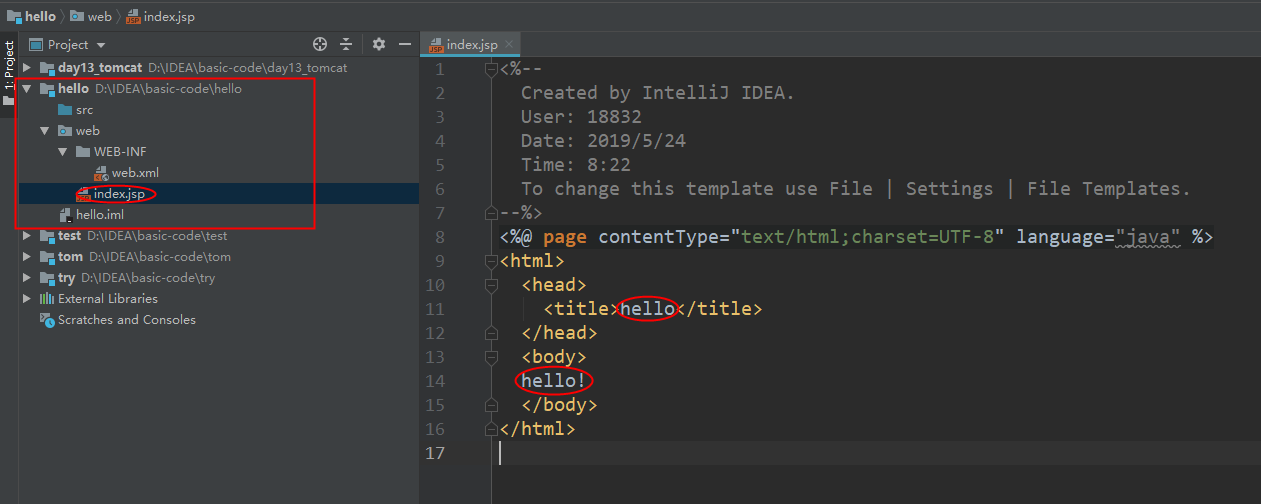This screenshot has width=1261, height=504.
Task: Click line number 14 in the gutter
Action: coord(434,381)
